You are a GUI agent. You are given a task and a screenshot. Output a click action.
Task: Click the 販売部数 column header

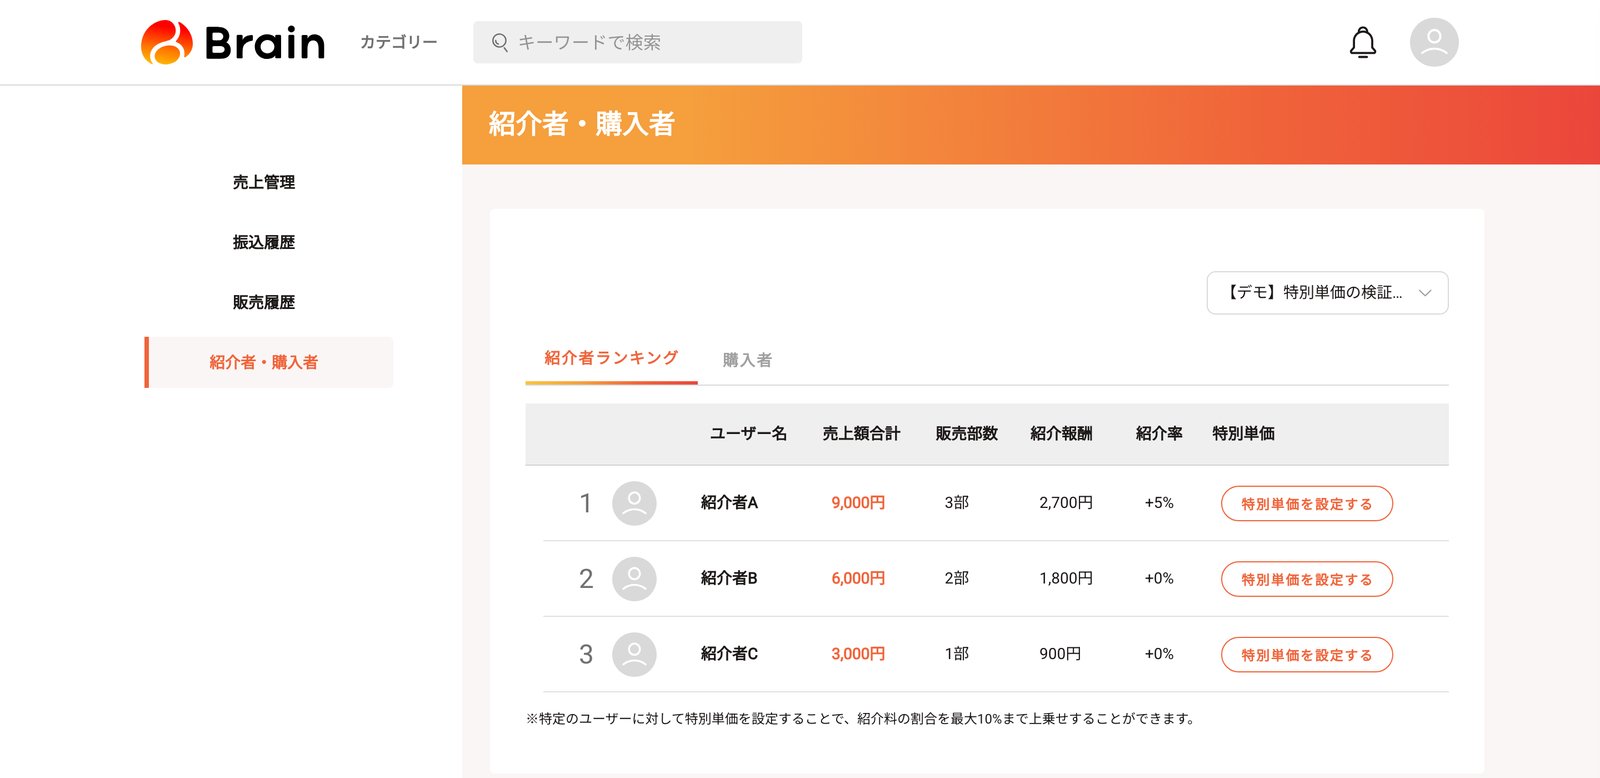tap(967, 433)
